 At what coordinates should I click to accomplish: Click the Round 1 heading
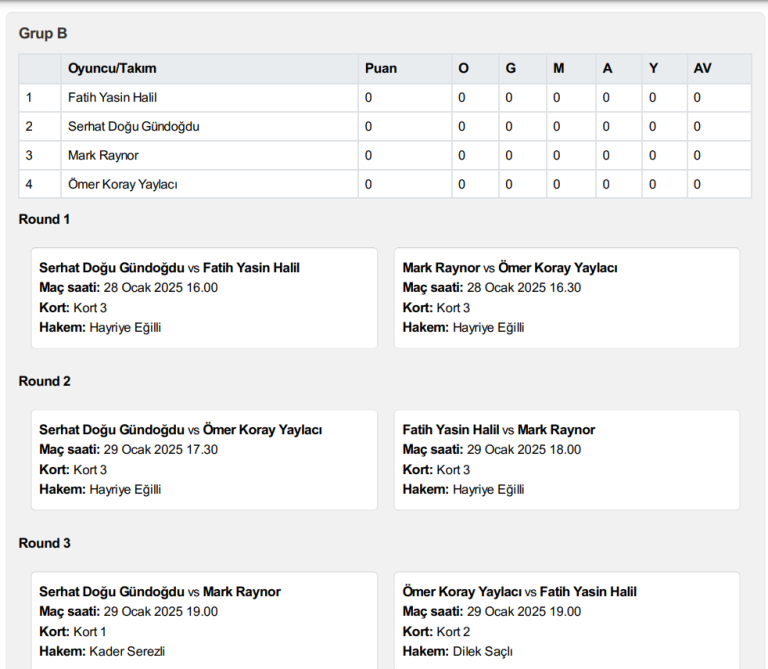45,220
